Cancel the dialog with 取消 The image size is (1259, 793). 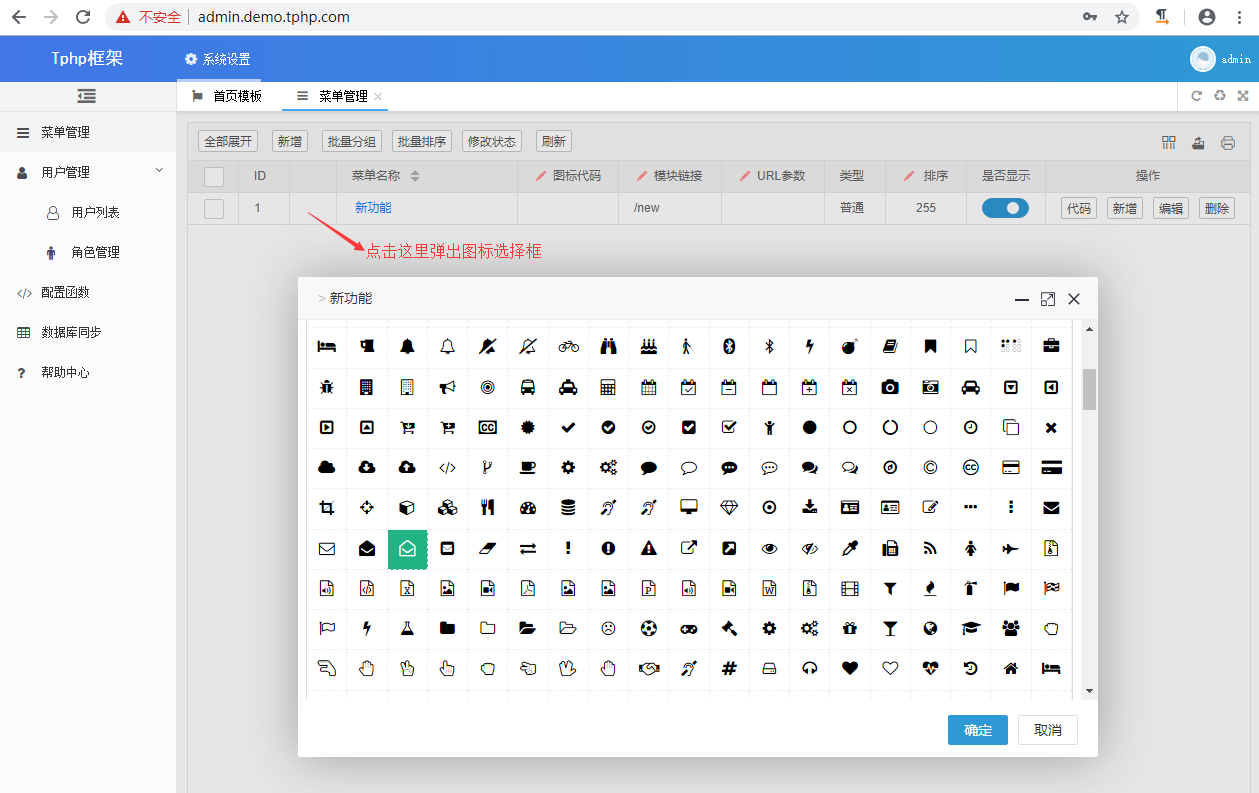point(1048,730)
